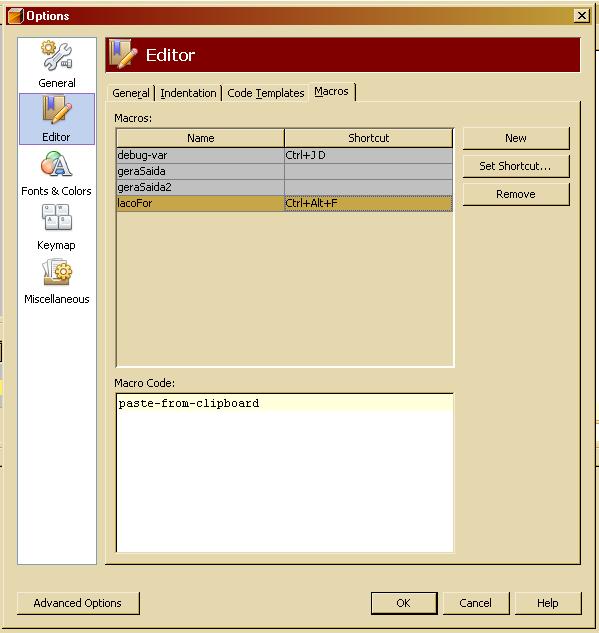
Task: Switch to the Code Templates tab
Action: click(x=265, y=93)
